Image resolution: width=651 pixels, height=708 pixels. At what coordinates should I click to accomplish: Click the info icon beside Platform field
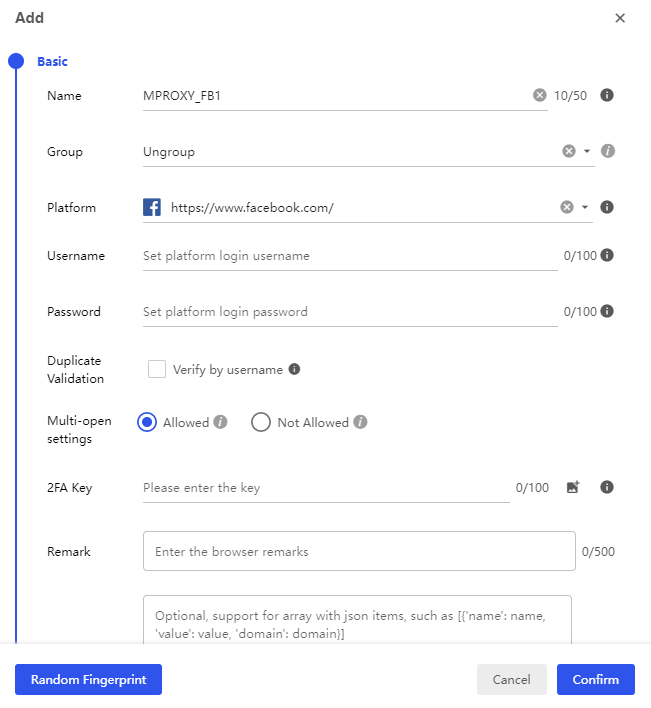606,207
